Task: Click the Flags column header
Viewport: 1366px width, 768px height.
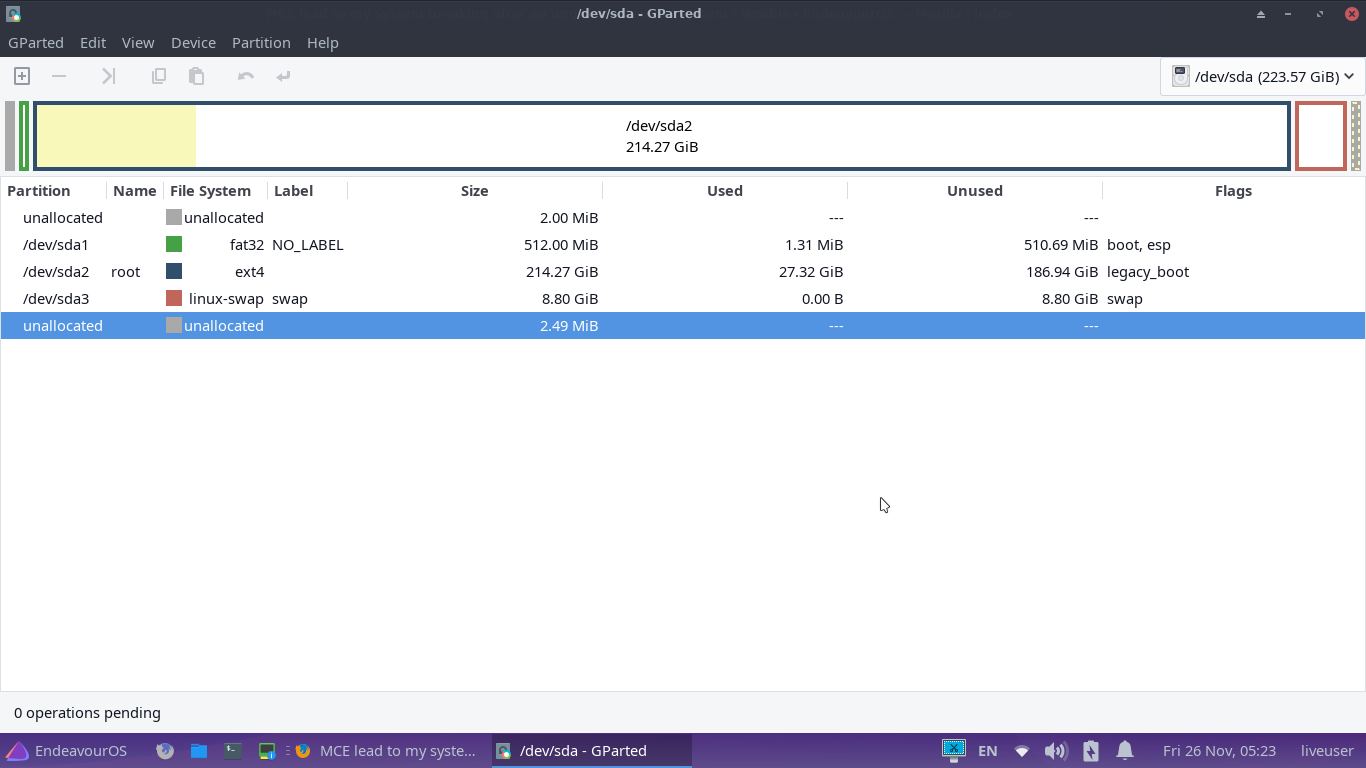Action: click(x=1233, y=191)
